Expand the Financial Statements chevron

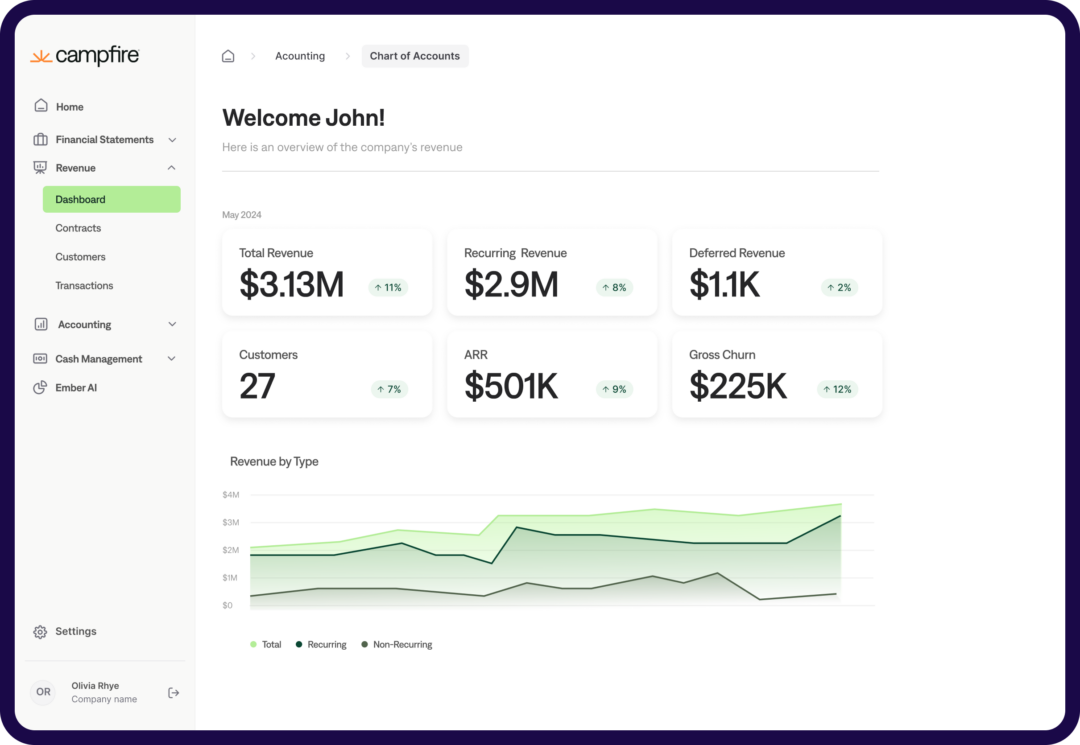click(x=172, y=140)
